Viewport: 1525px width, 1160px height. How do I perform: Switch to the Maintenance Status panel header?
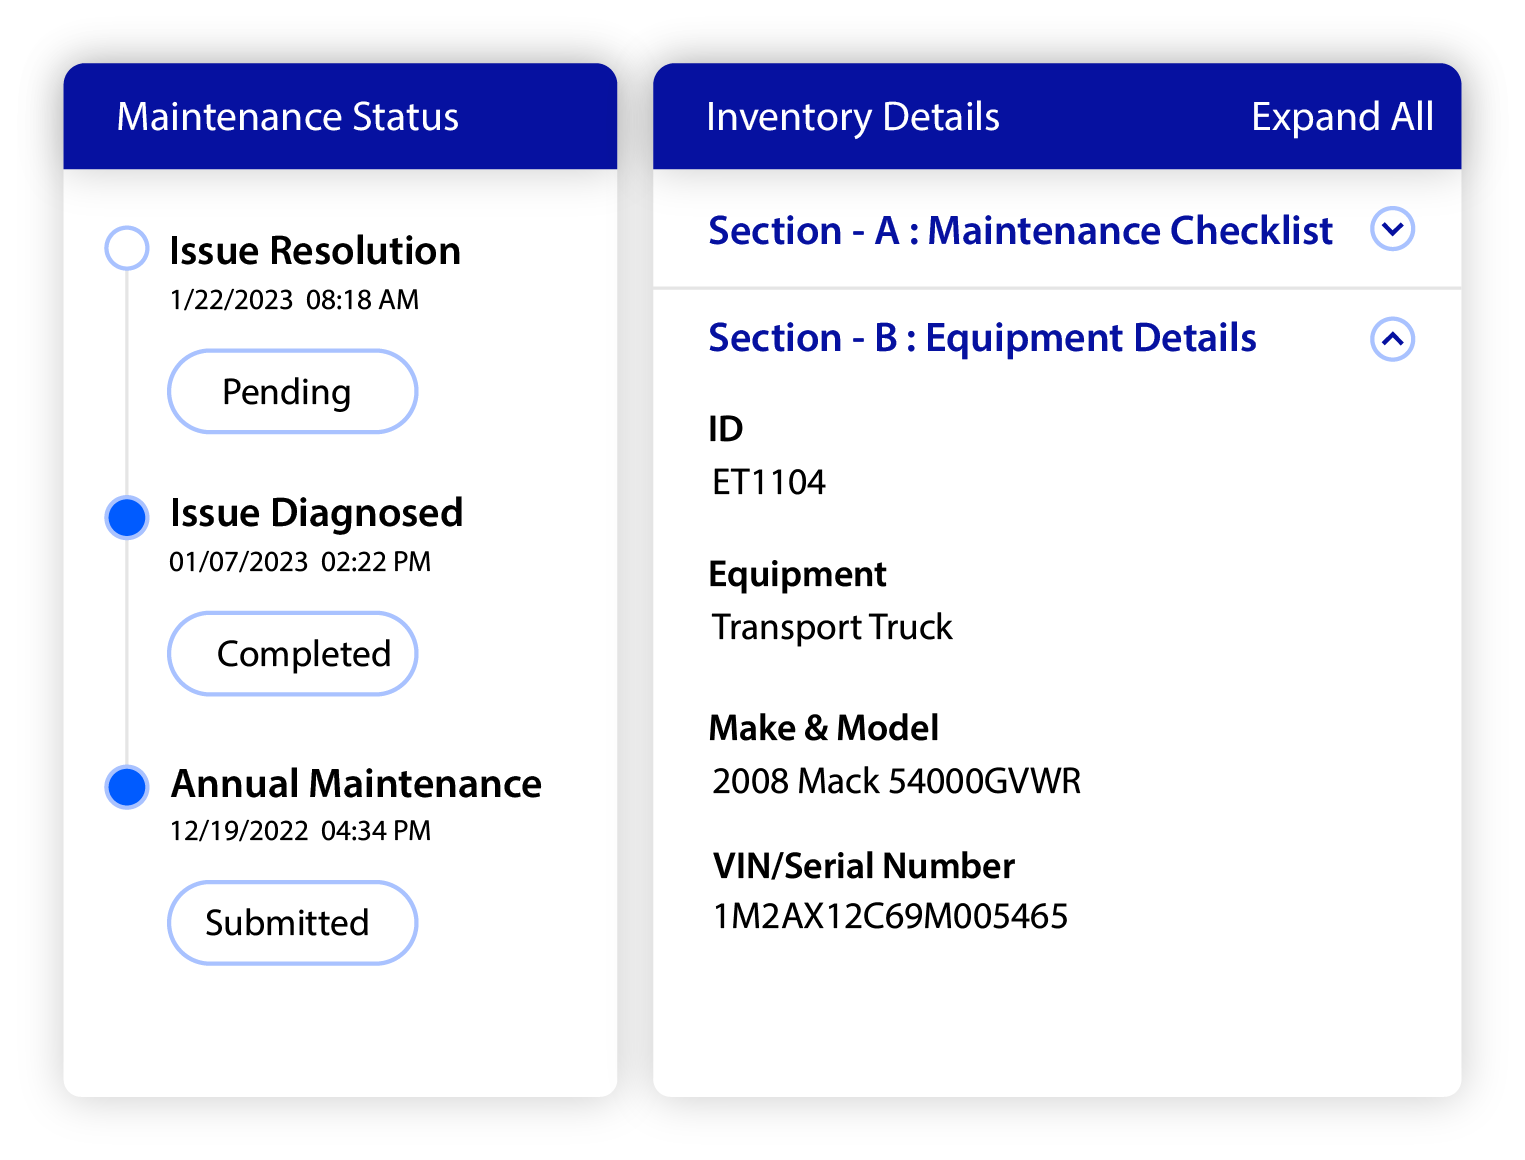pyautogui.click(x=287, y=116)
